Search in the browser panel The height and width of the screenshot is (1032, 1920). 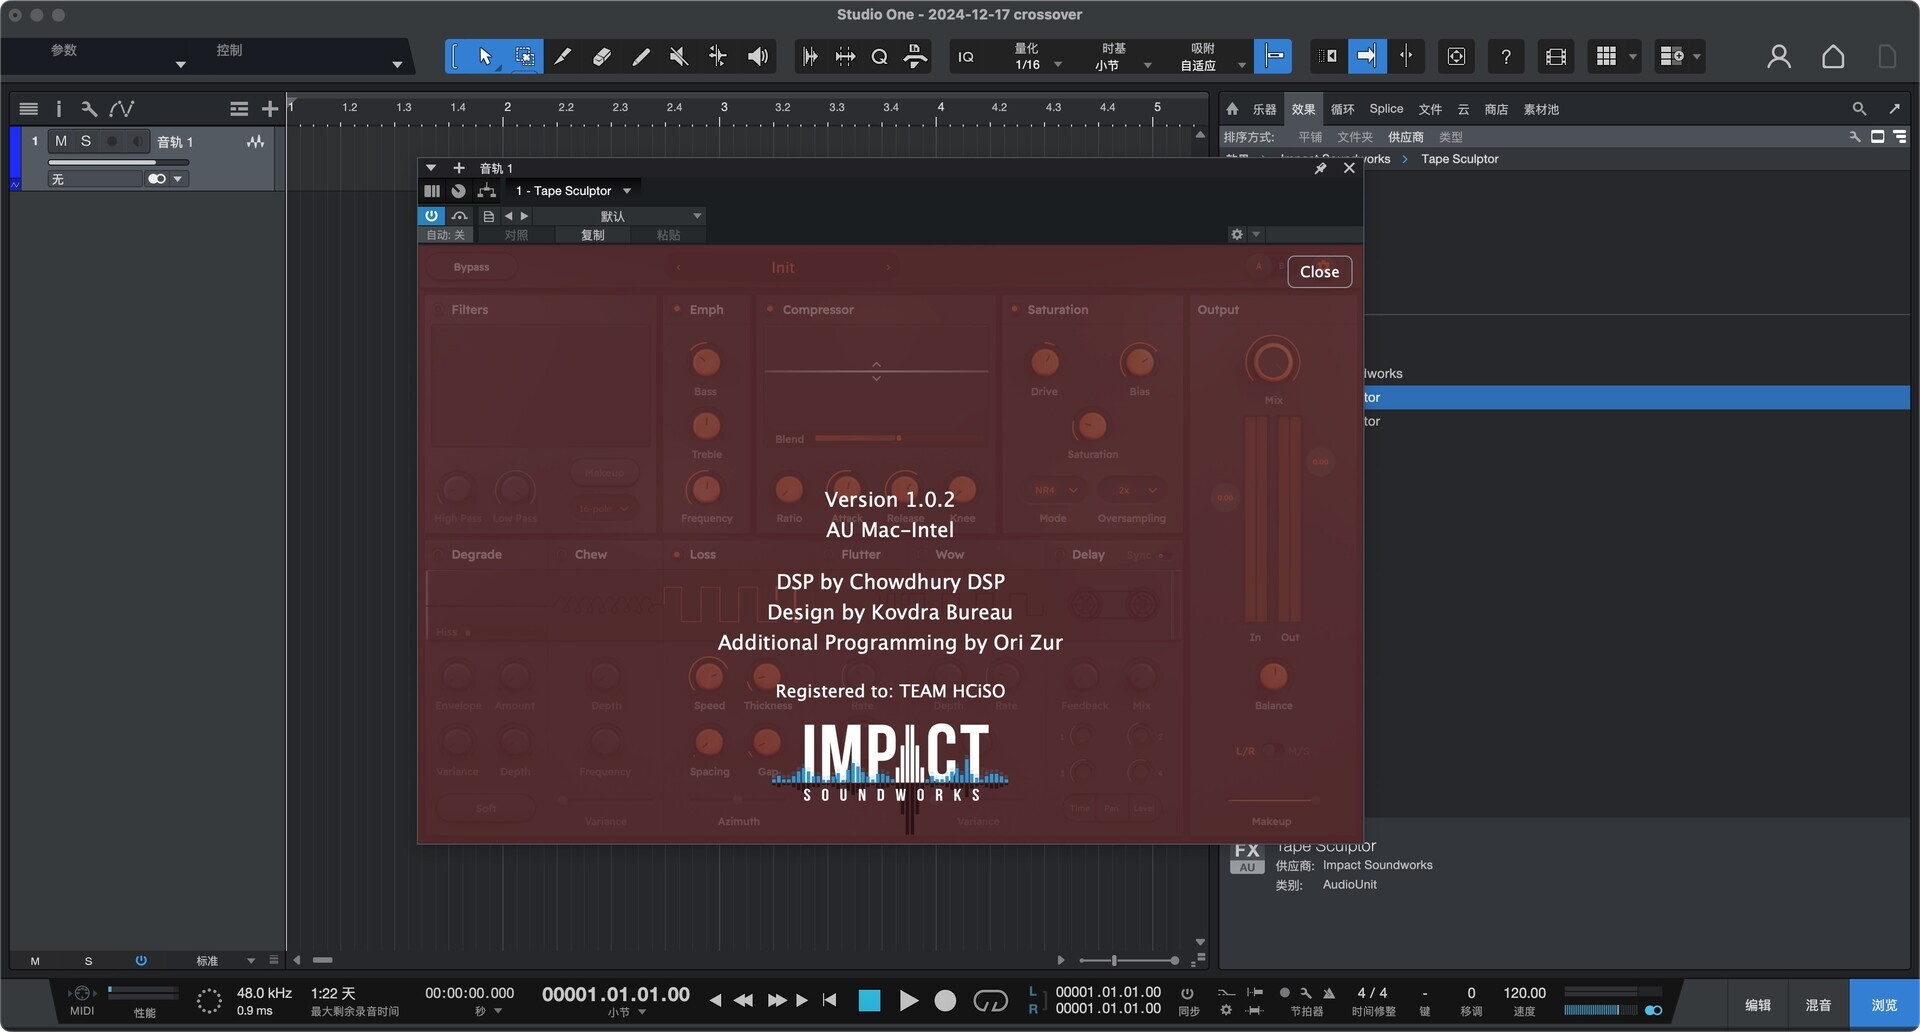[1859, 109]
